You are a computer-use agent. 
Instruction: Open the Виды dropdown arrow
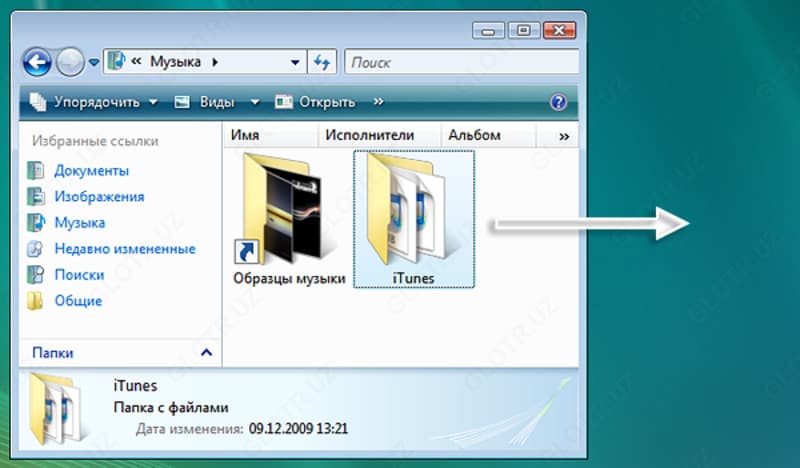tap(255, 102)
